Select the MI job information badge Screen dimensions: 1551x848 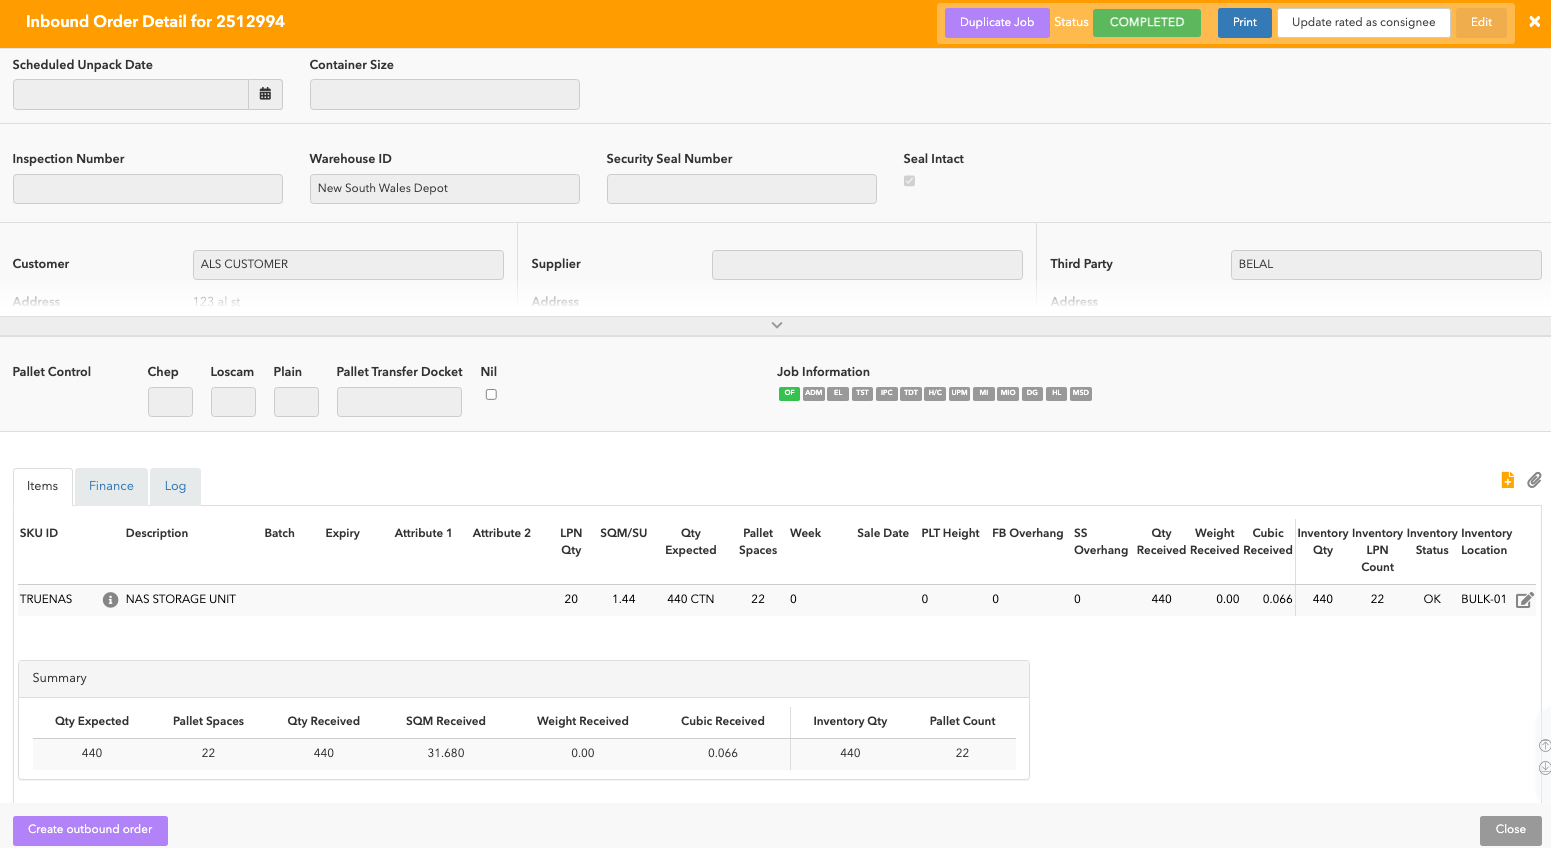coord(984,393)
